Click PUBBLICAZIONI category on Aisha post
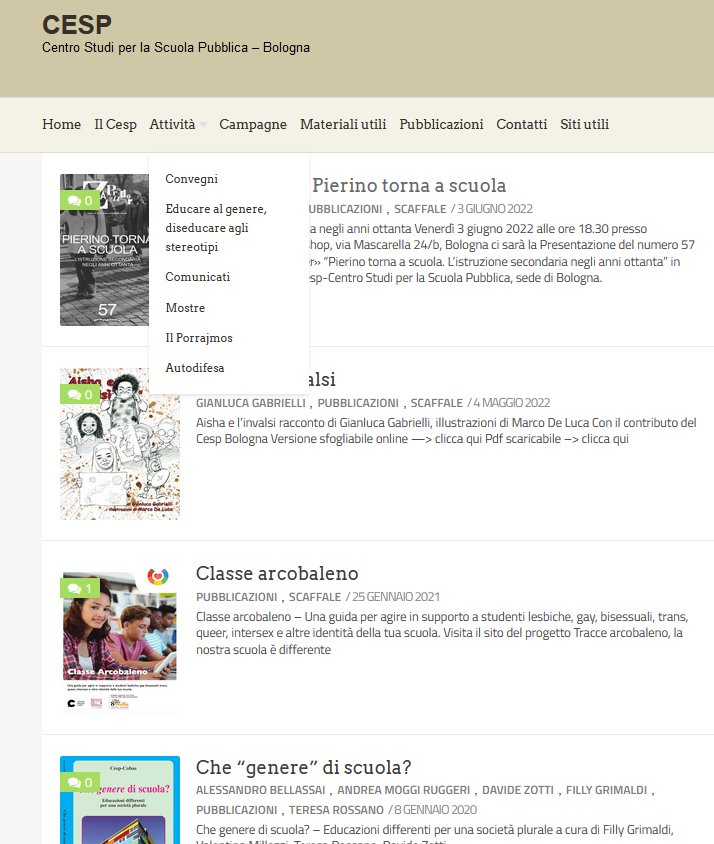This screenshot has width=714, height=844. [x=358, y=403]
